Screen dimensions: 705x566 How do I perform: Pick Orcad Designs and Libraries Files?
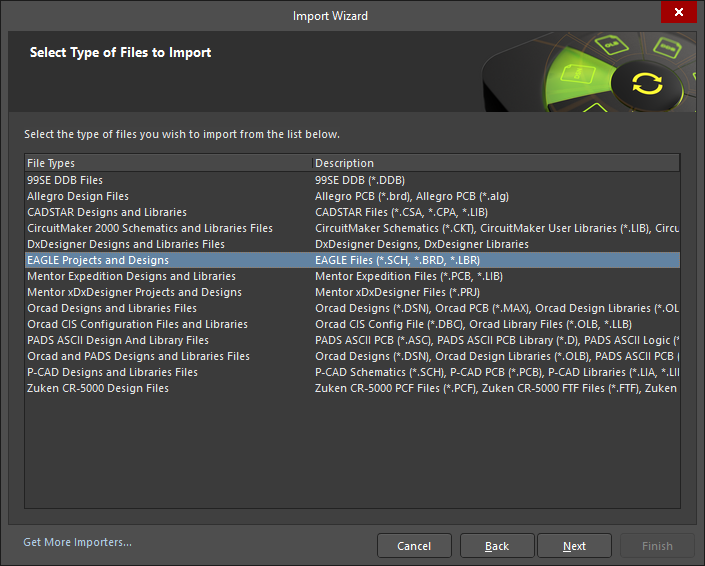click(352, 308)
